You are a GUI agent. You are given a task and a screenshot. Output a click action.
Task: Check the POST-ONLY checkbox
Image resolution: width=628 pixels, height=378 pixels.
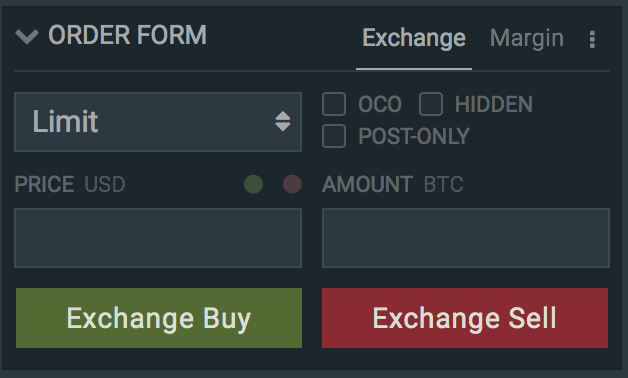click(x=334, y=136)
